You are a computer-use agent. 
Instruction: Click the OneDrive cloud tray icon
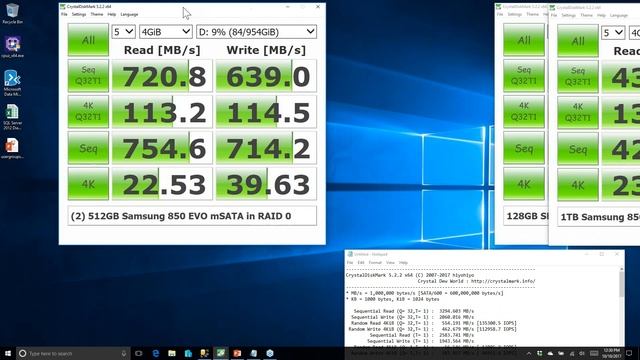pyautogui.click(x=550, y=353)
